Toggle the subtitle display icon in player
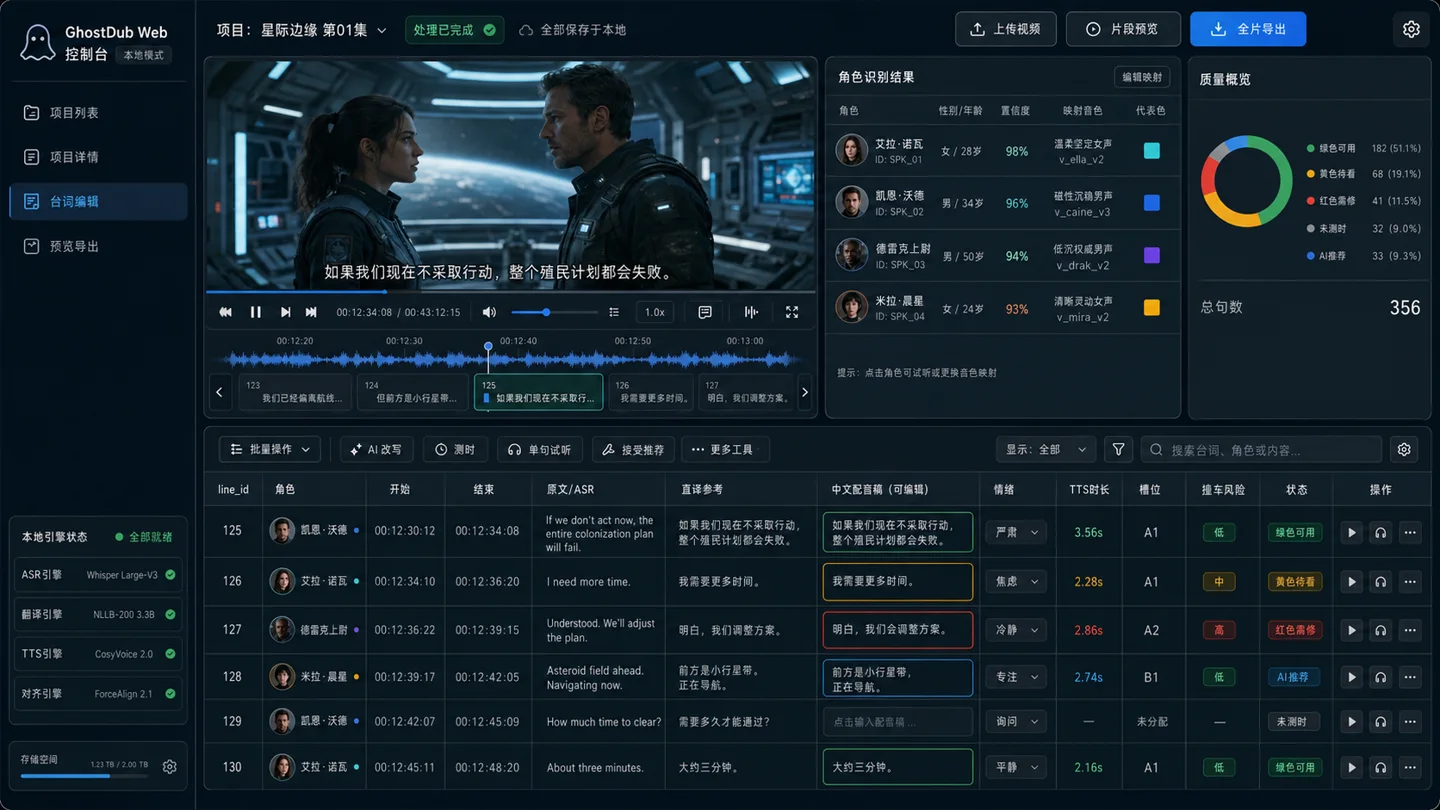1440x810 pixels. tap(705, 312)
